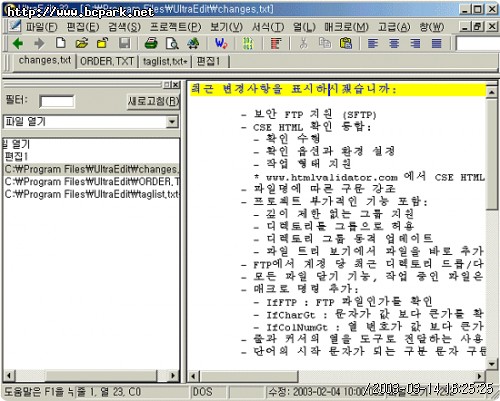Click the red column mode icon
This screenshot has height=401, width=500.
pos(276,43)
